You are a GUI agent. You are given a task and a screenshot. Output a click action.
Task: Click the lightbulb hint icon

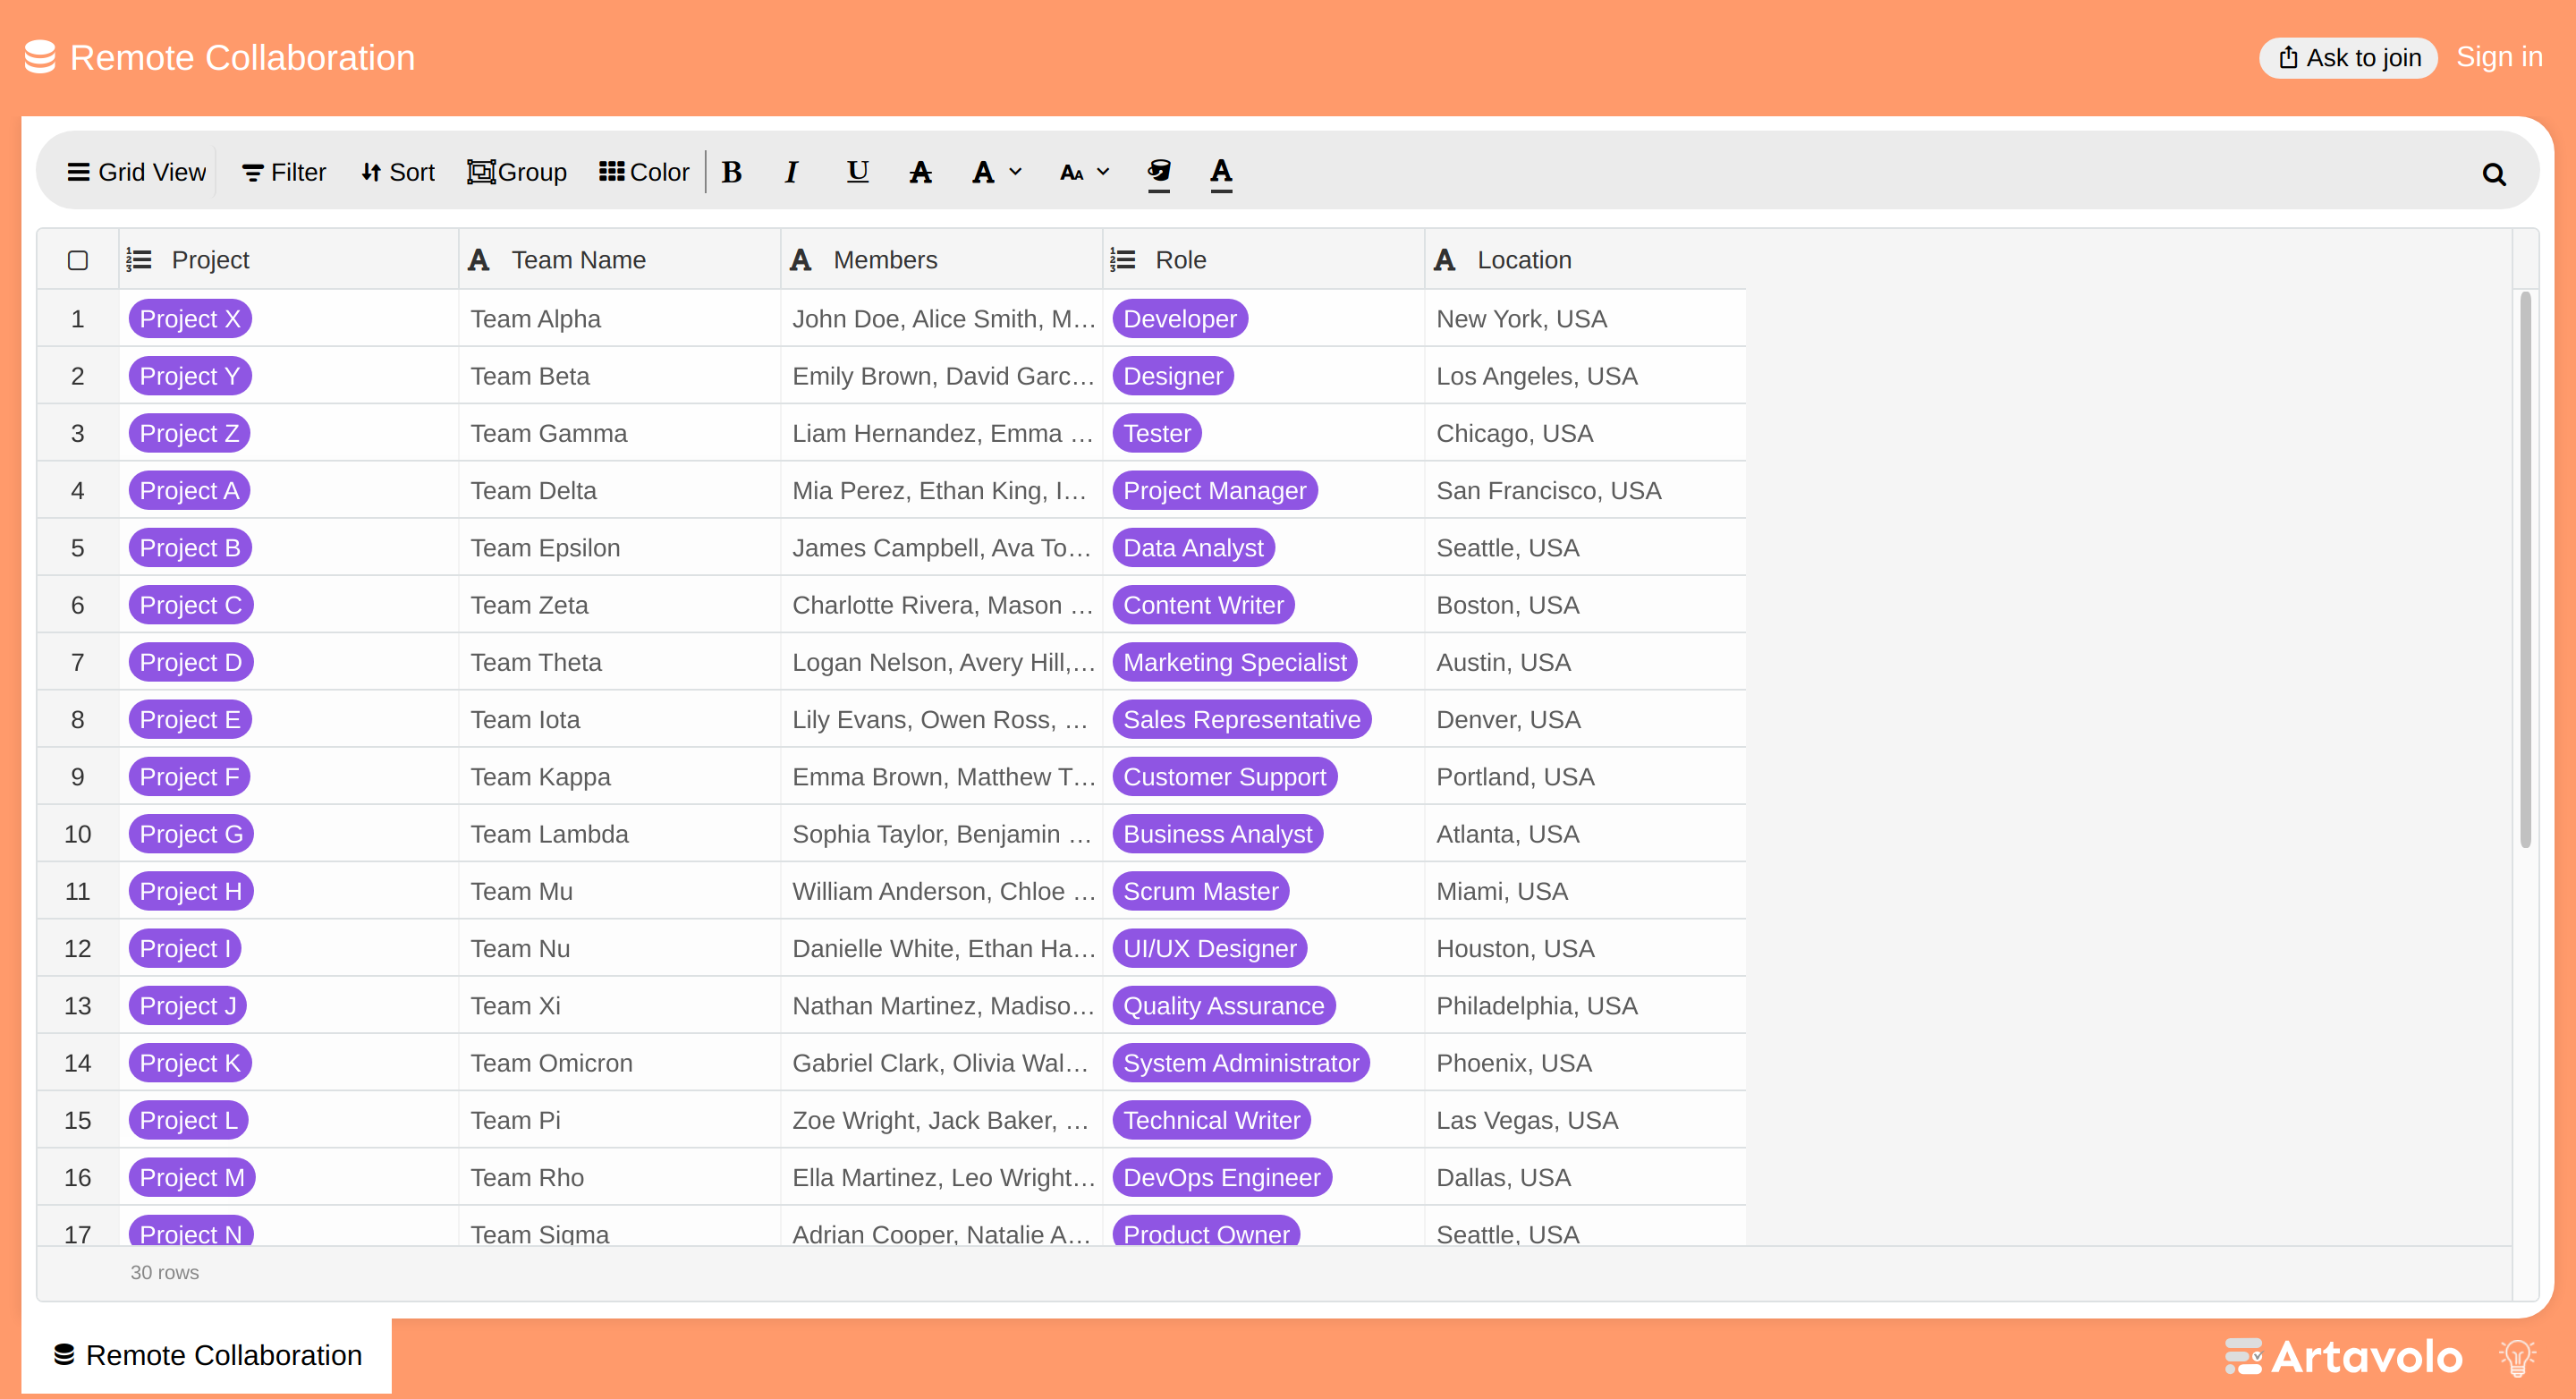(x=2517, y=1356)
